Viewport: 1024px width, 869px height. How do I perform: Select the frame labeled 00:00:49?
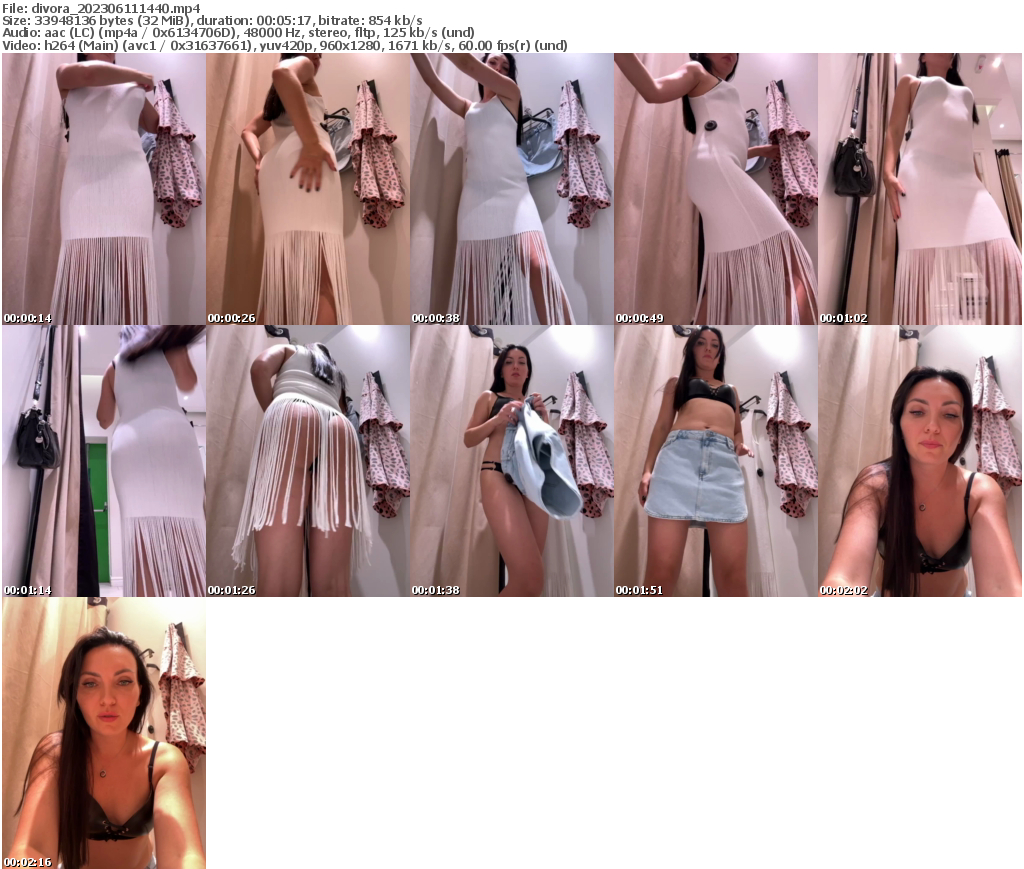coord(715,189)
